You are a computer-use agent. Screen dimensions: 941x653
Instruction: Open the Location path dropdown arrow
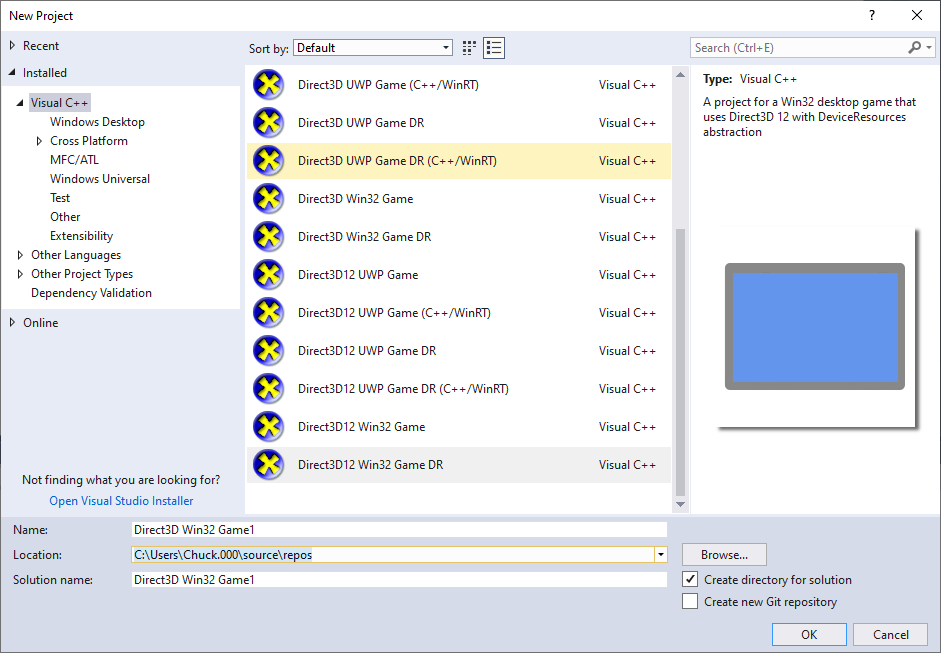661,555
